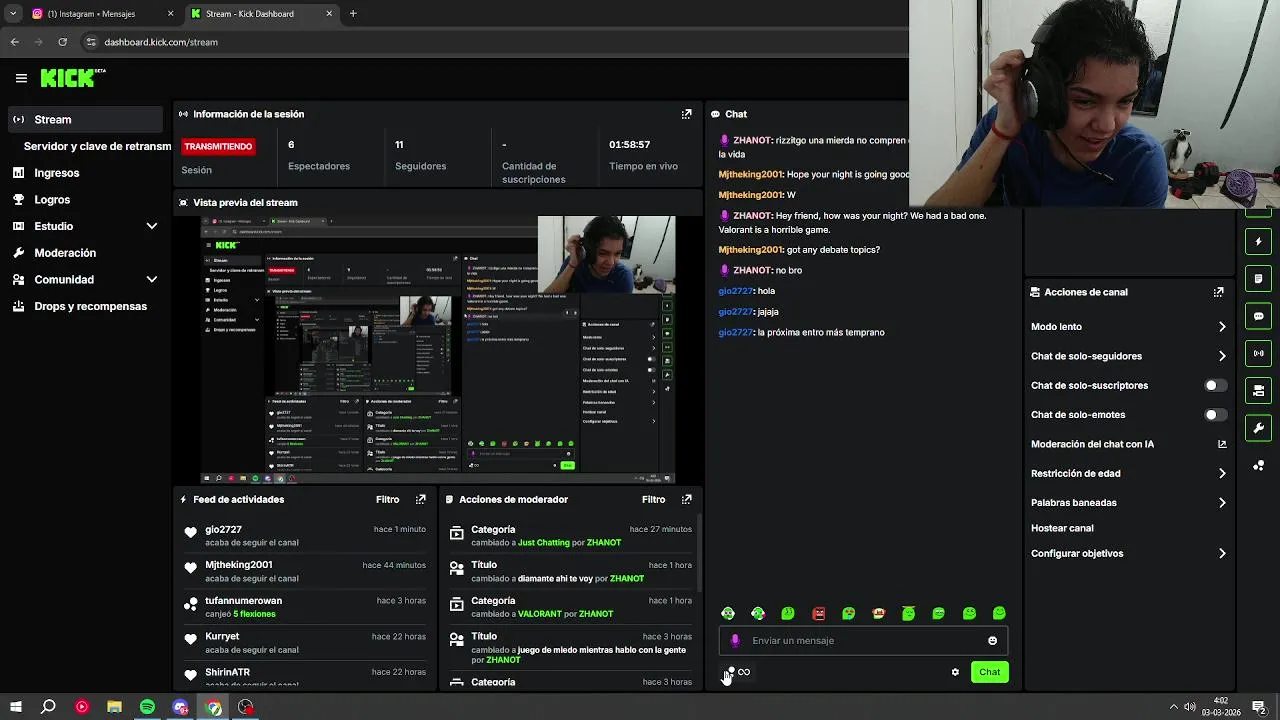This screenshot has height=720, width=1280.
Task: Toggle Chat de solo-suscriptores switch
Action: 1215,385
